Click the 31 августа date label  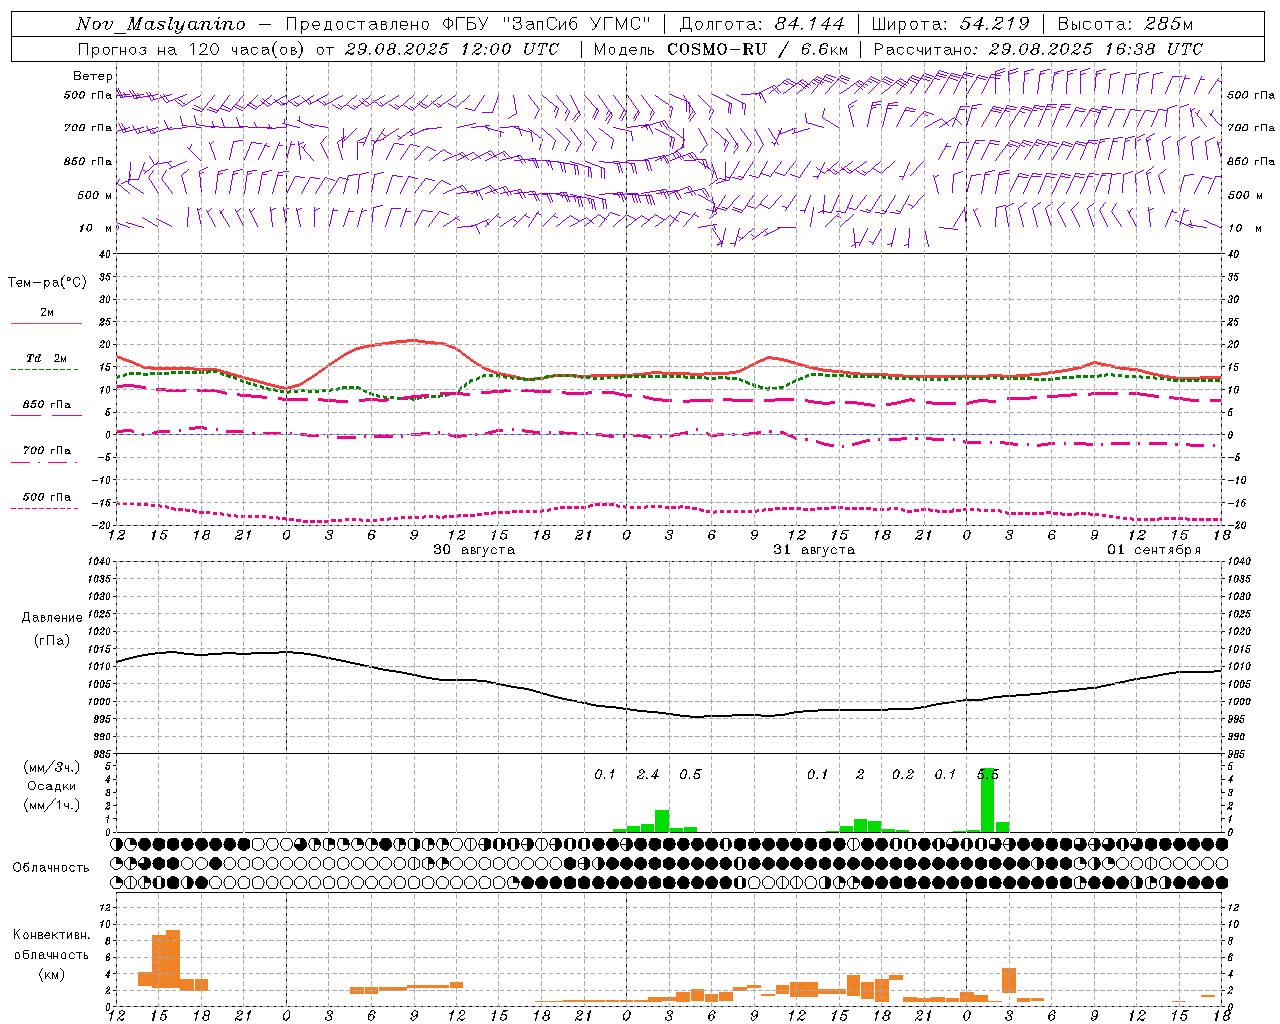coord(814,550)
